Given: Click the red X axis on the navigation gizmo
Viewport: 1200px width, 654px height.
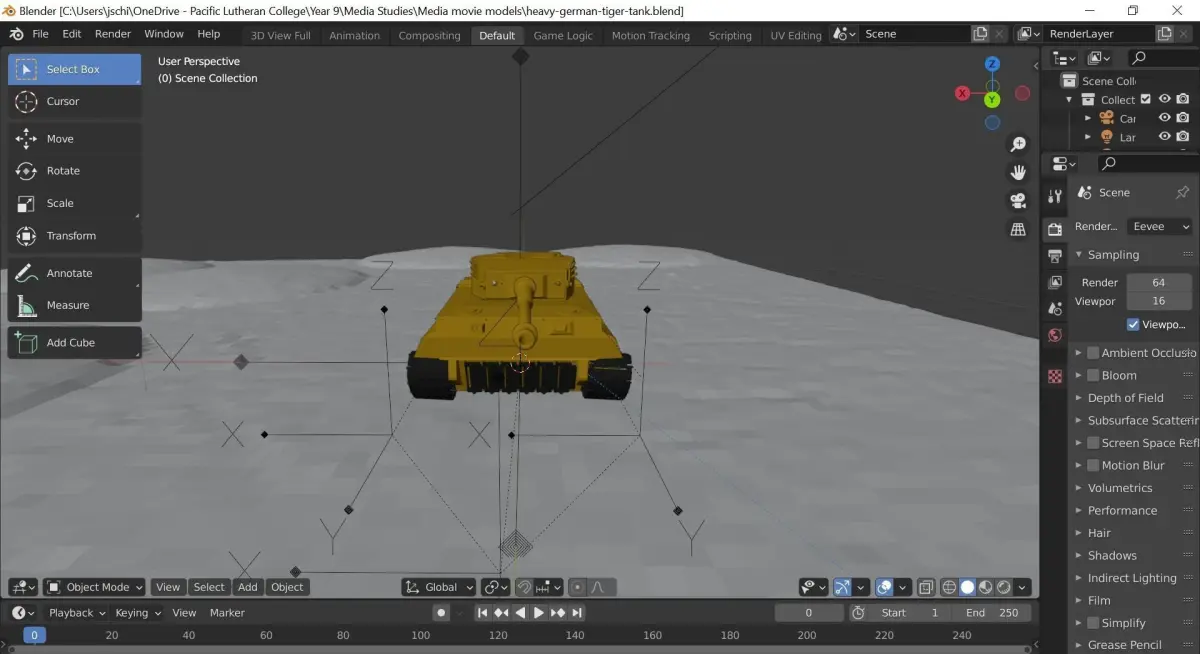Looking at the screenshot, I should tap(962, 93).
